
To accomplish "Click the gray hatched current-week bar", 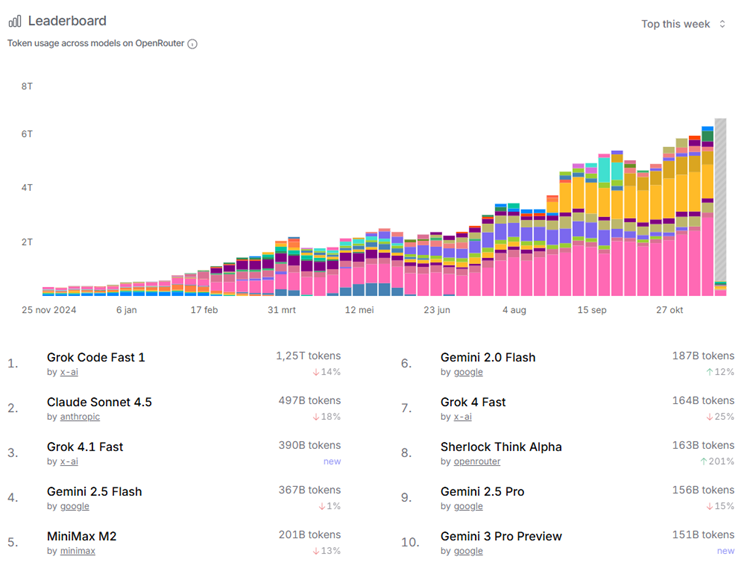I will (x=720, y=199).
